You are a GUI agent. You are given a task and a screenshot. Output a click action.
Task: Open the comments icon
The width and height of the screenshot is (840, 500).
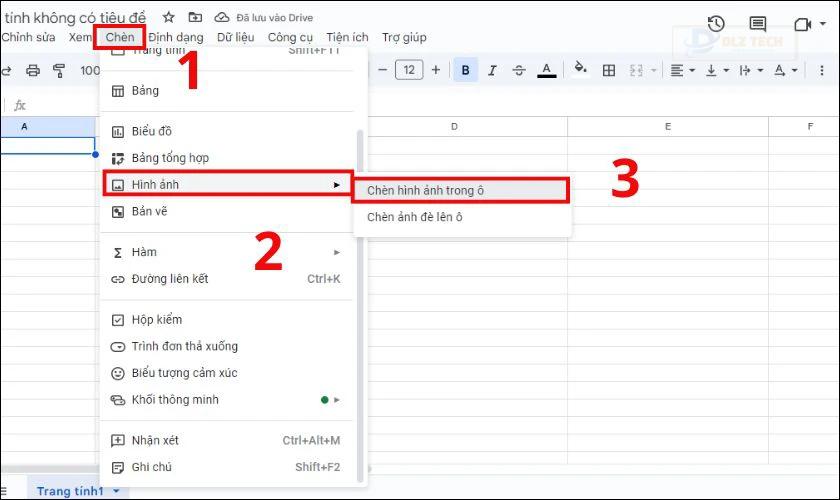758,24
